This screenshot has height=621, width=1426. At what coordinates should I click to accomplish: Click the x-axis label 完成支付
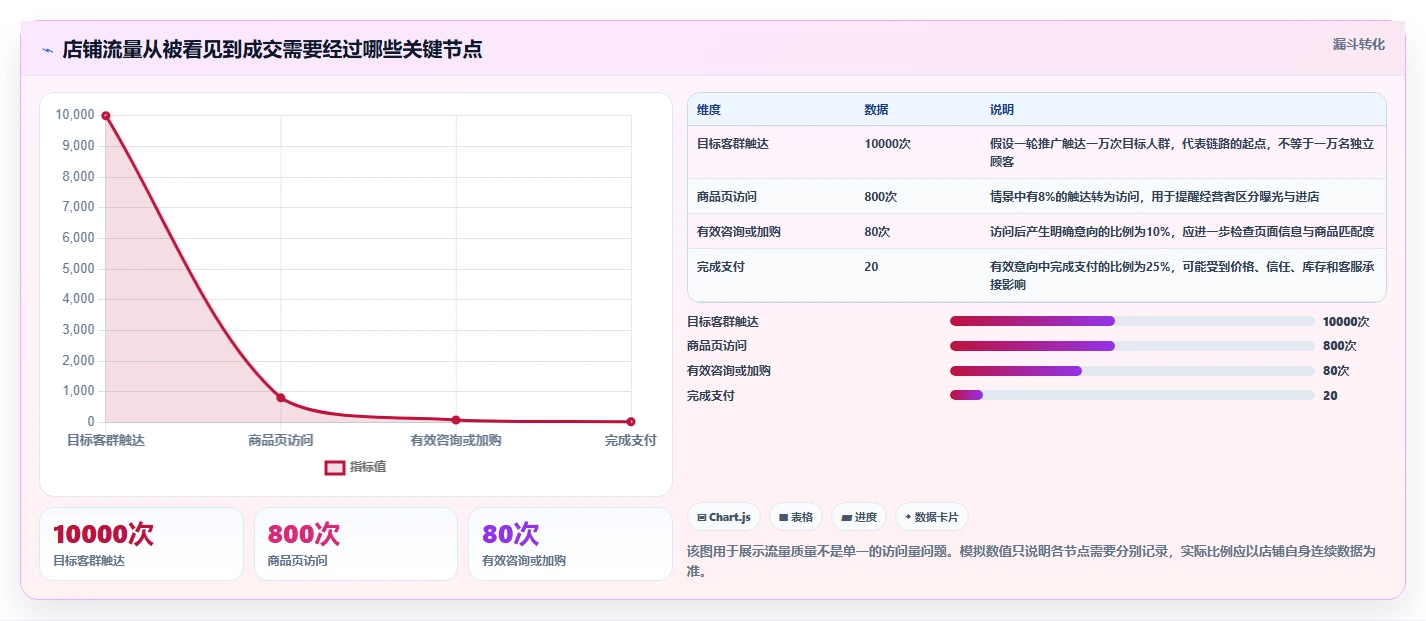(x=631, y=440)
